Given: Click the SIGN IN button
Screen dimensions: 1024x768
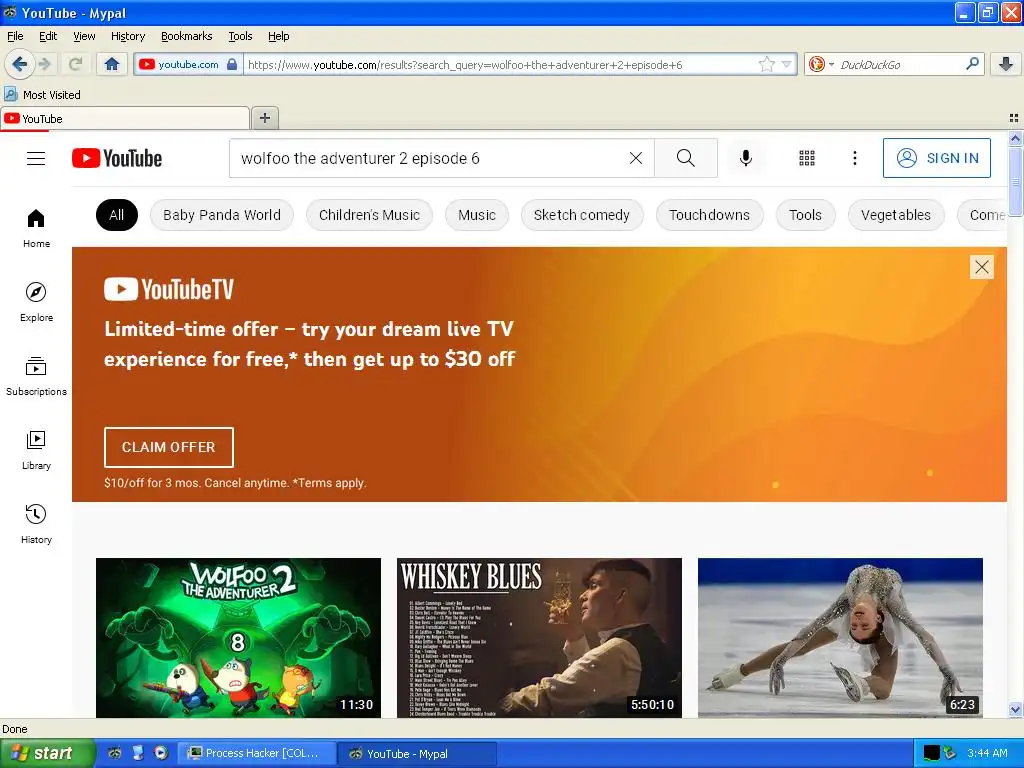Looking at the screenshot, I should point(936,158).
